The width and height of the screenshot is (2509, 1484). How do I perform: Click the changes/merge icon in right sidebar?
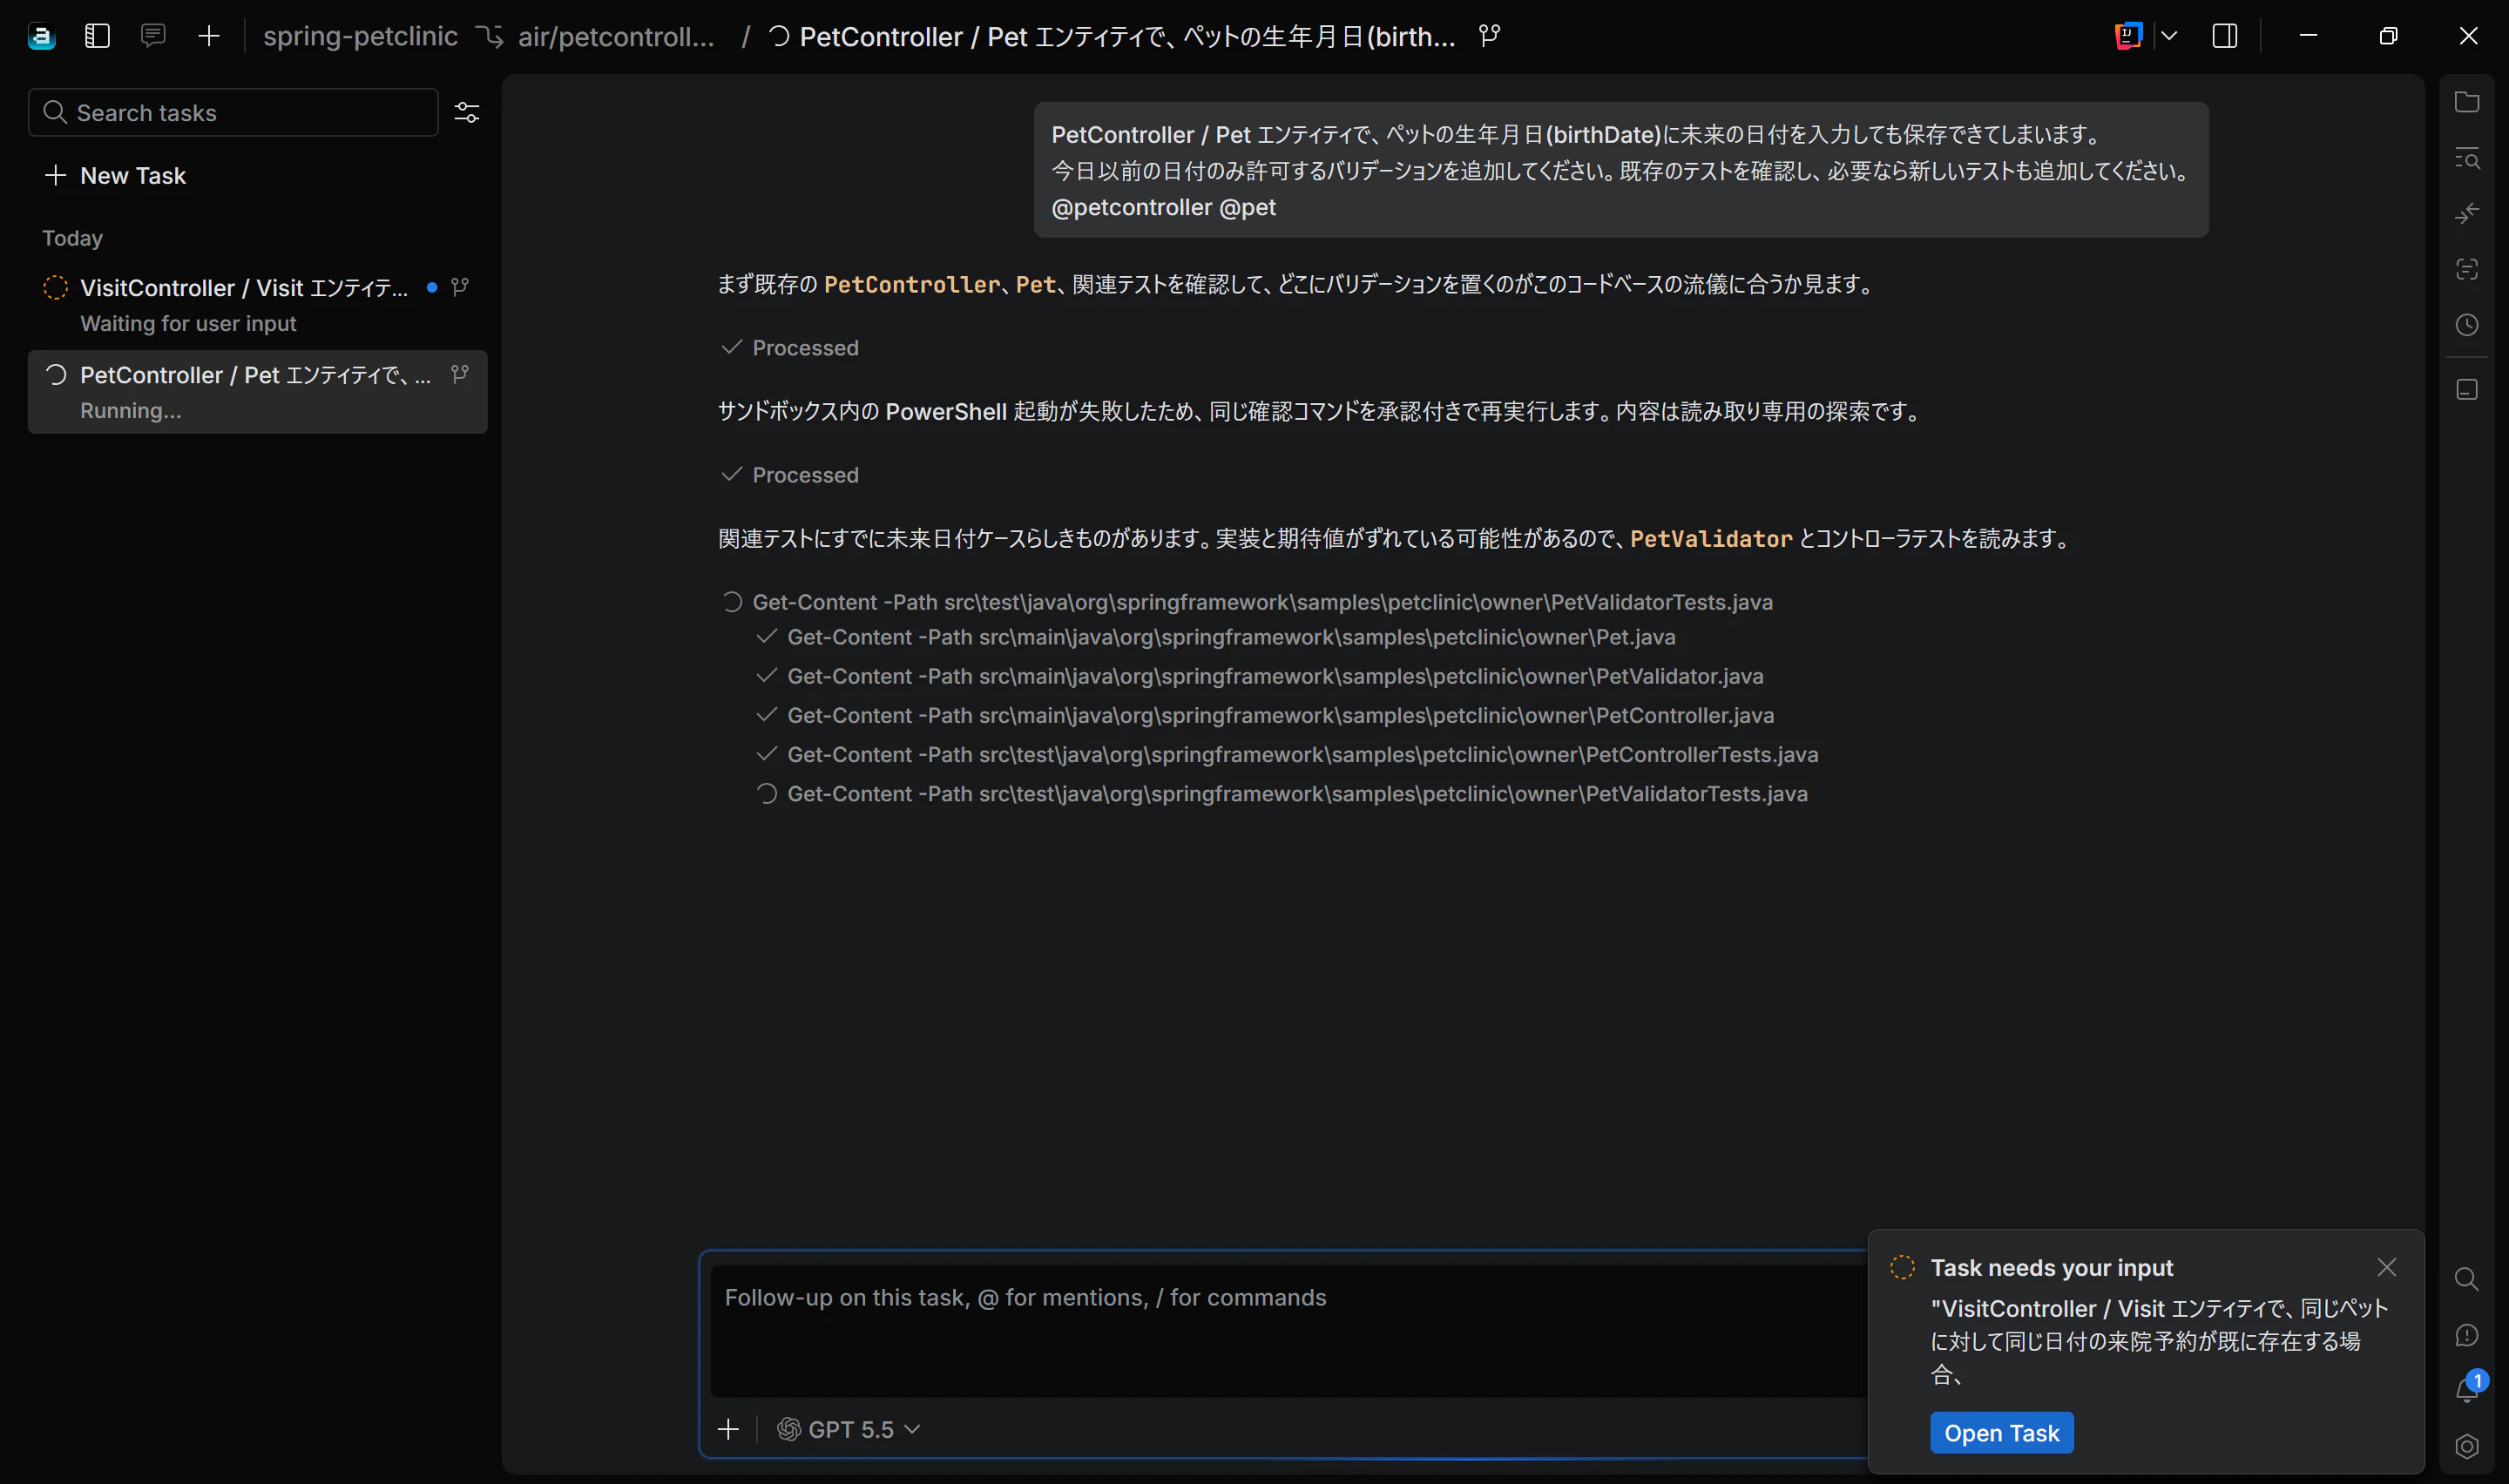pos(2467,213)
